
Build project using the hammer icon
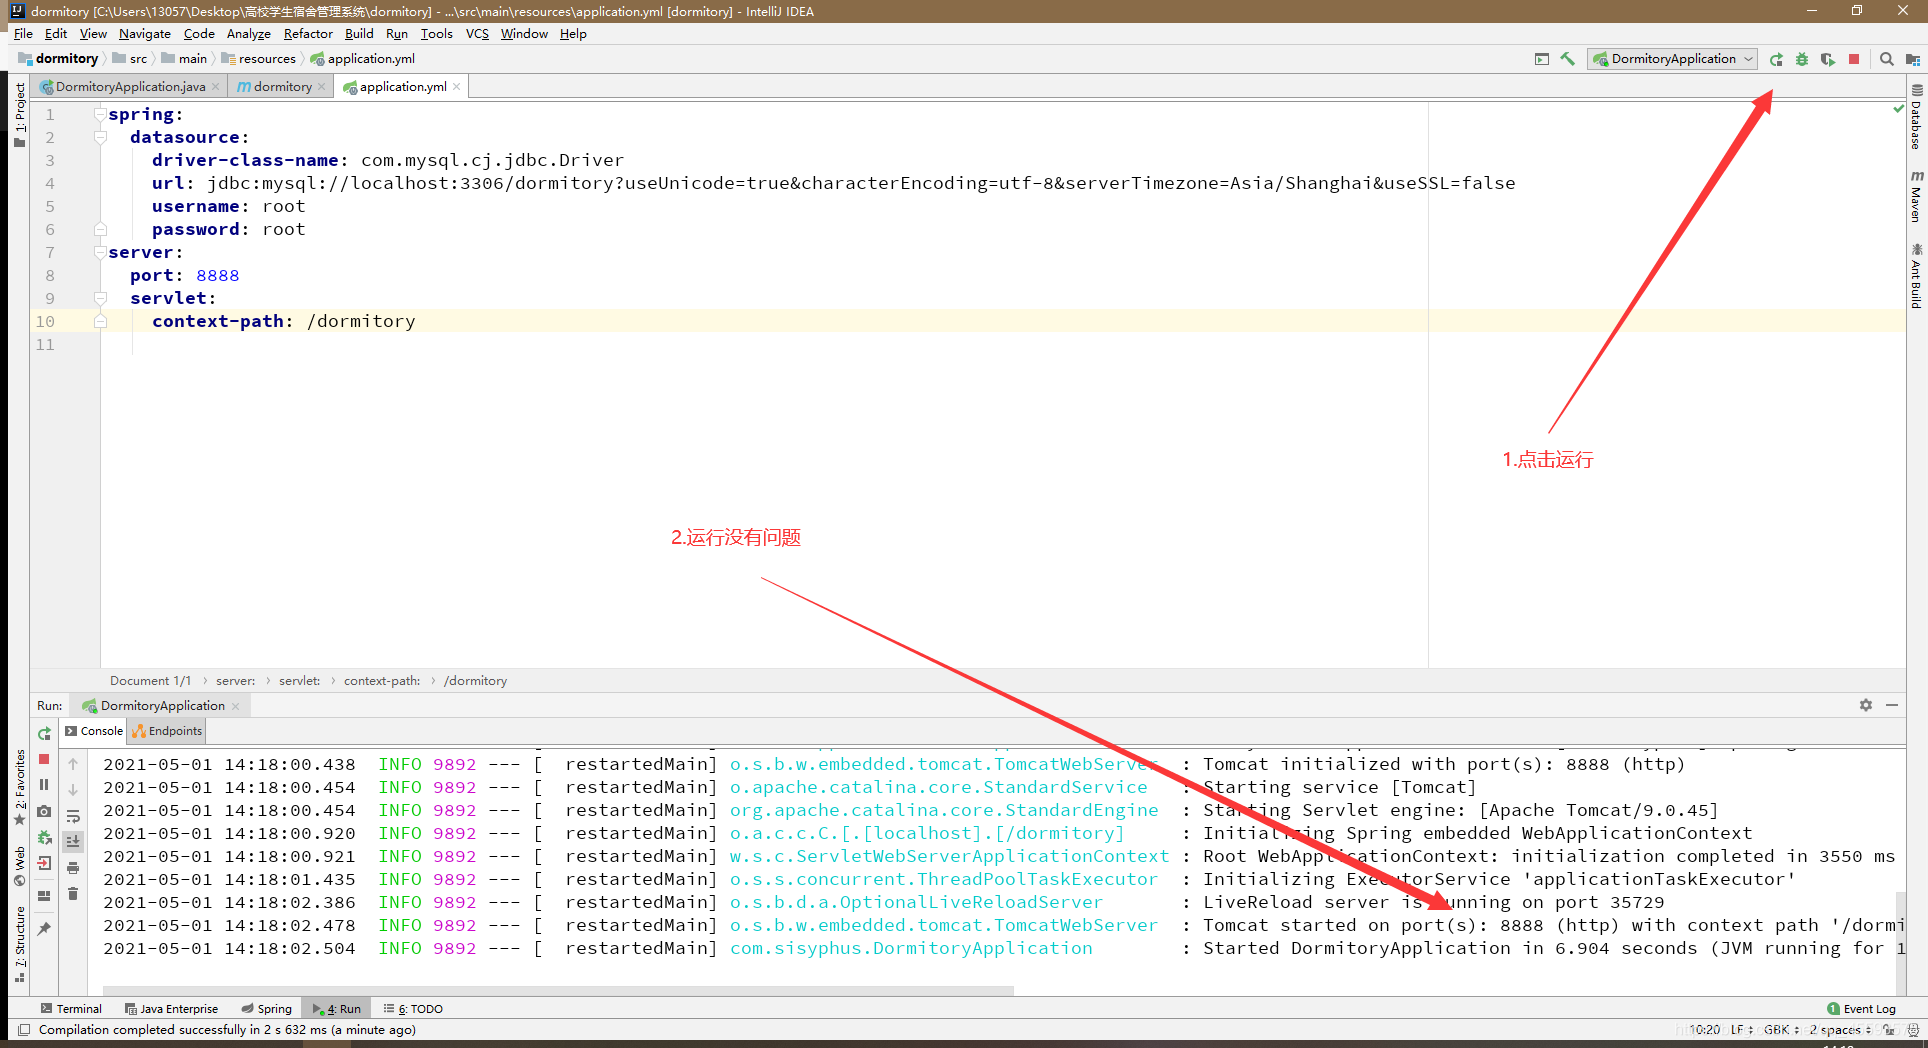pyautogui.click(x=1568, y=59)
